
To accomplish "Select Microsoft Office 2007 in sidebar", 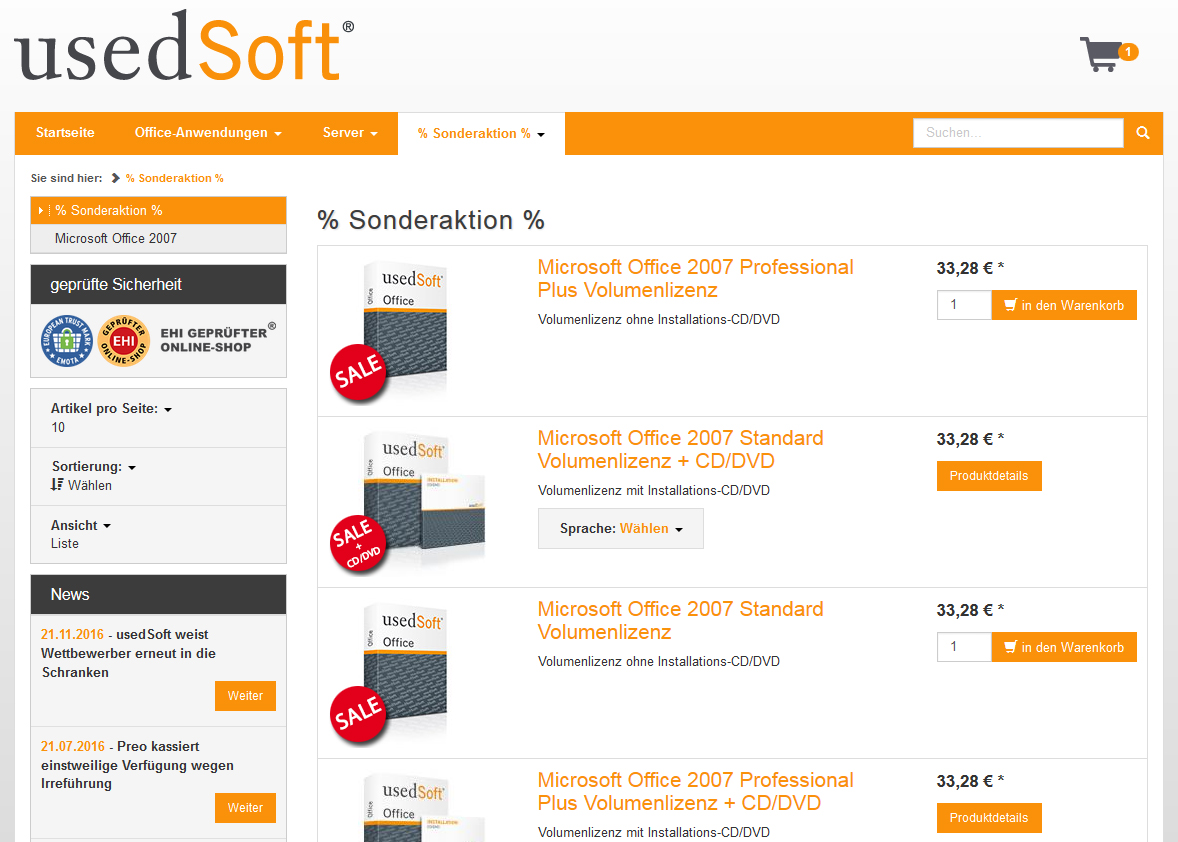I will pos(116,239).
